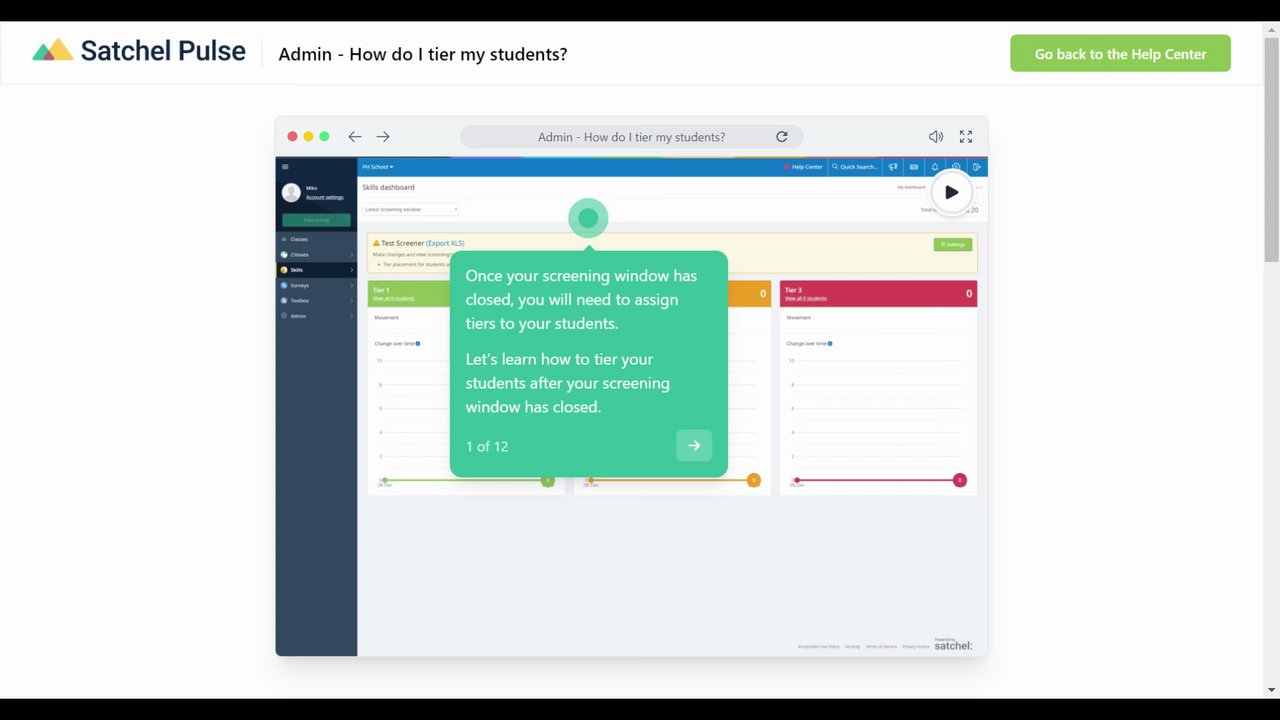Click the Satchel Pulse logo
The width and height of the screenshot is (1280, 720).
(139, 52)
